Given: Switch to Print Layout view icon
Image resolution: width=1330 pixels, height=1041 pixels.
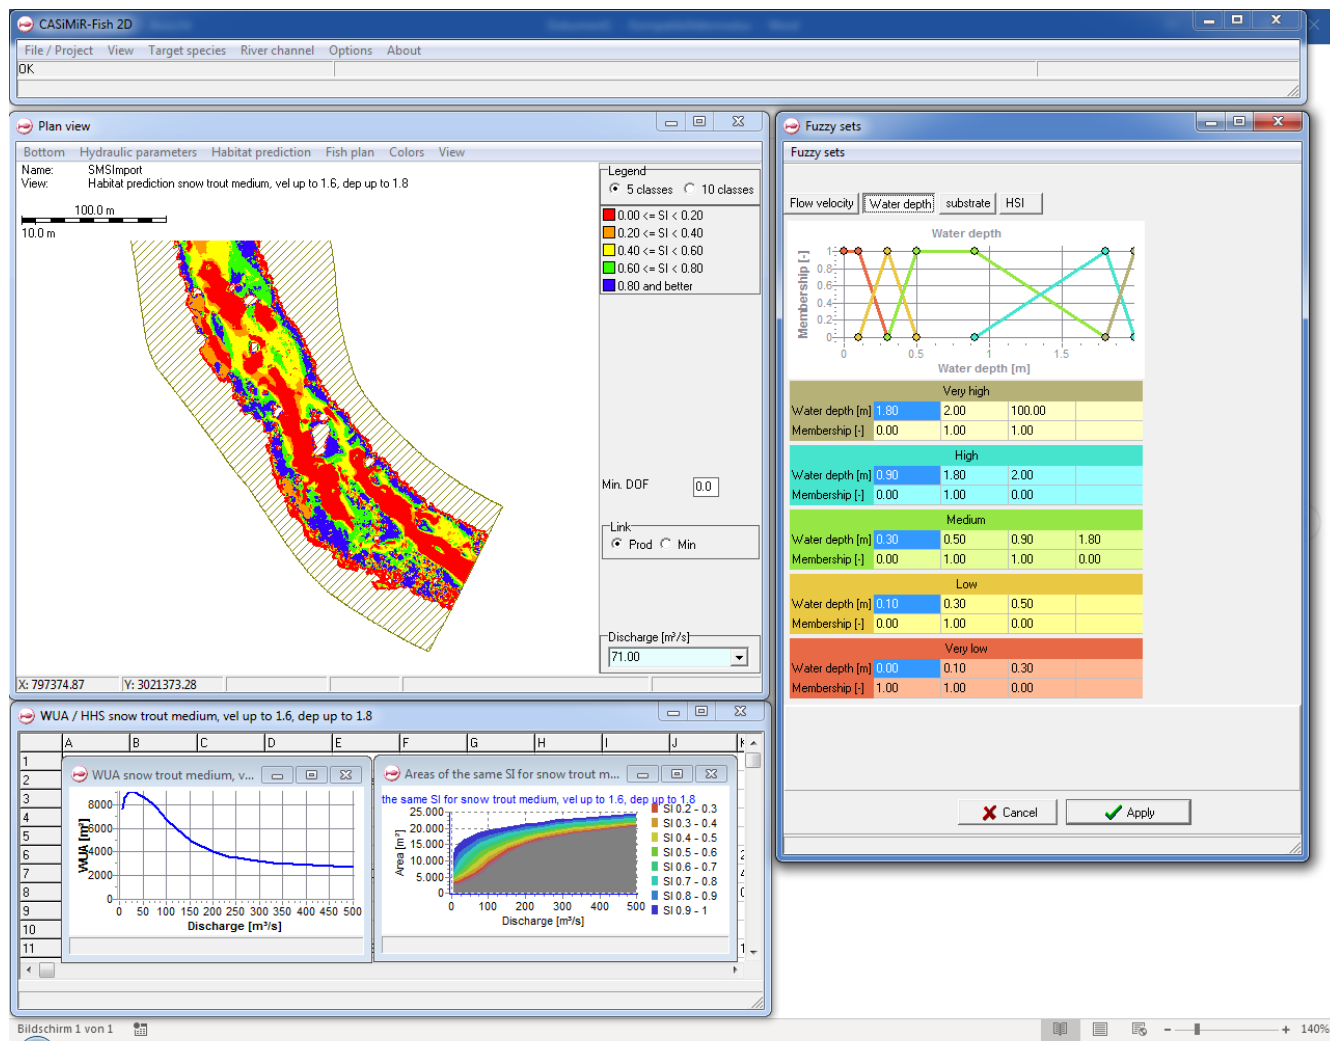Looking at the screenshot, I should [x=1100, y=1029].
